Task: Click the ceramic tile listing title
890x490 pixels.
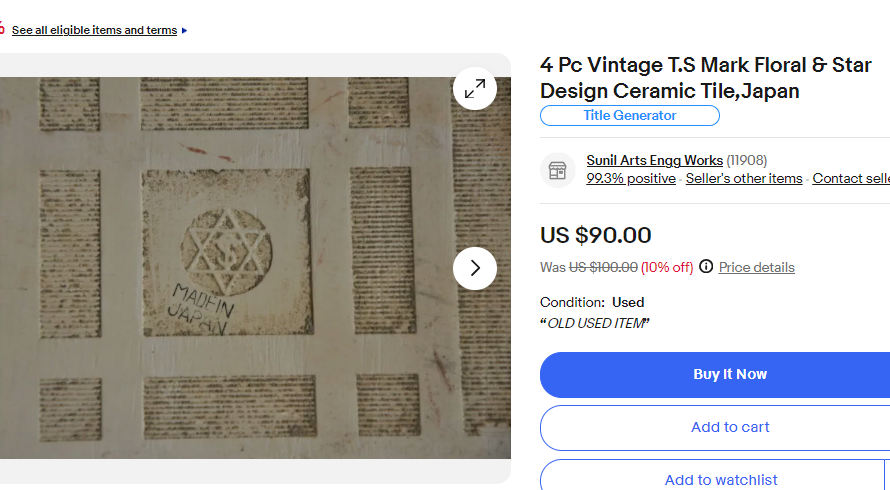Action: (x=705, y=78)
